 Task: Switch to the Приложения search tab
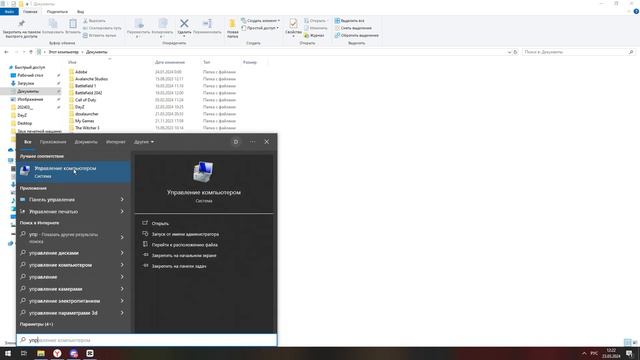click(x=53, y=142)
